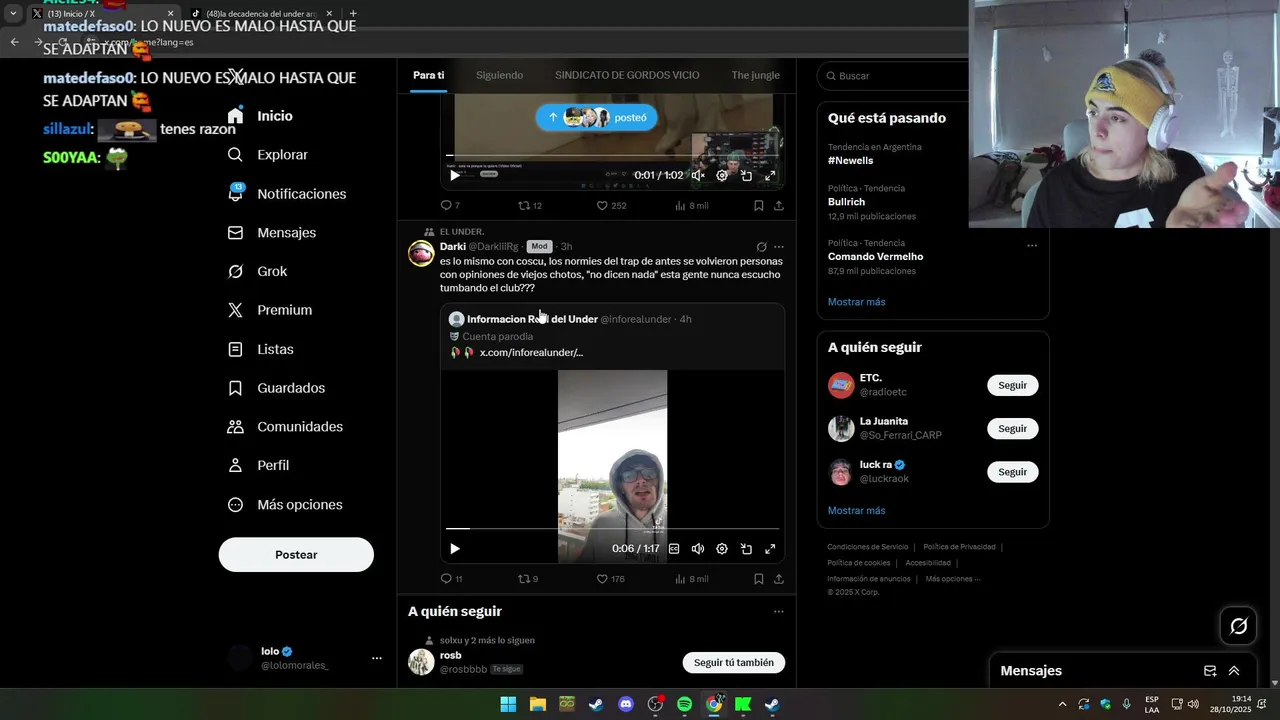This screenshot has height=720, width=1280.
Task: Open Grok in the sidebar
Action: tap(257, 272)
